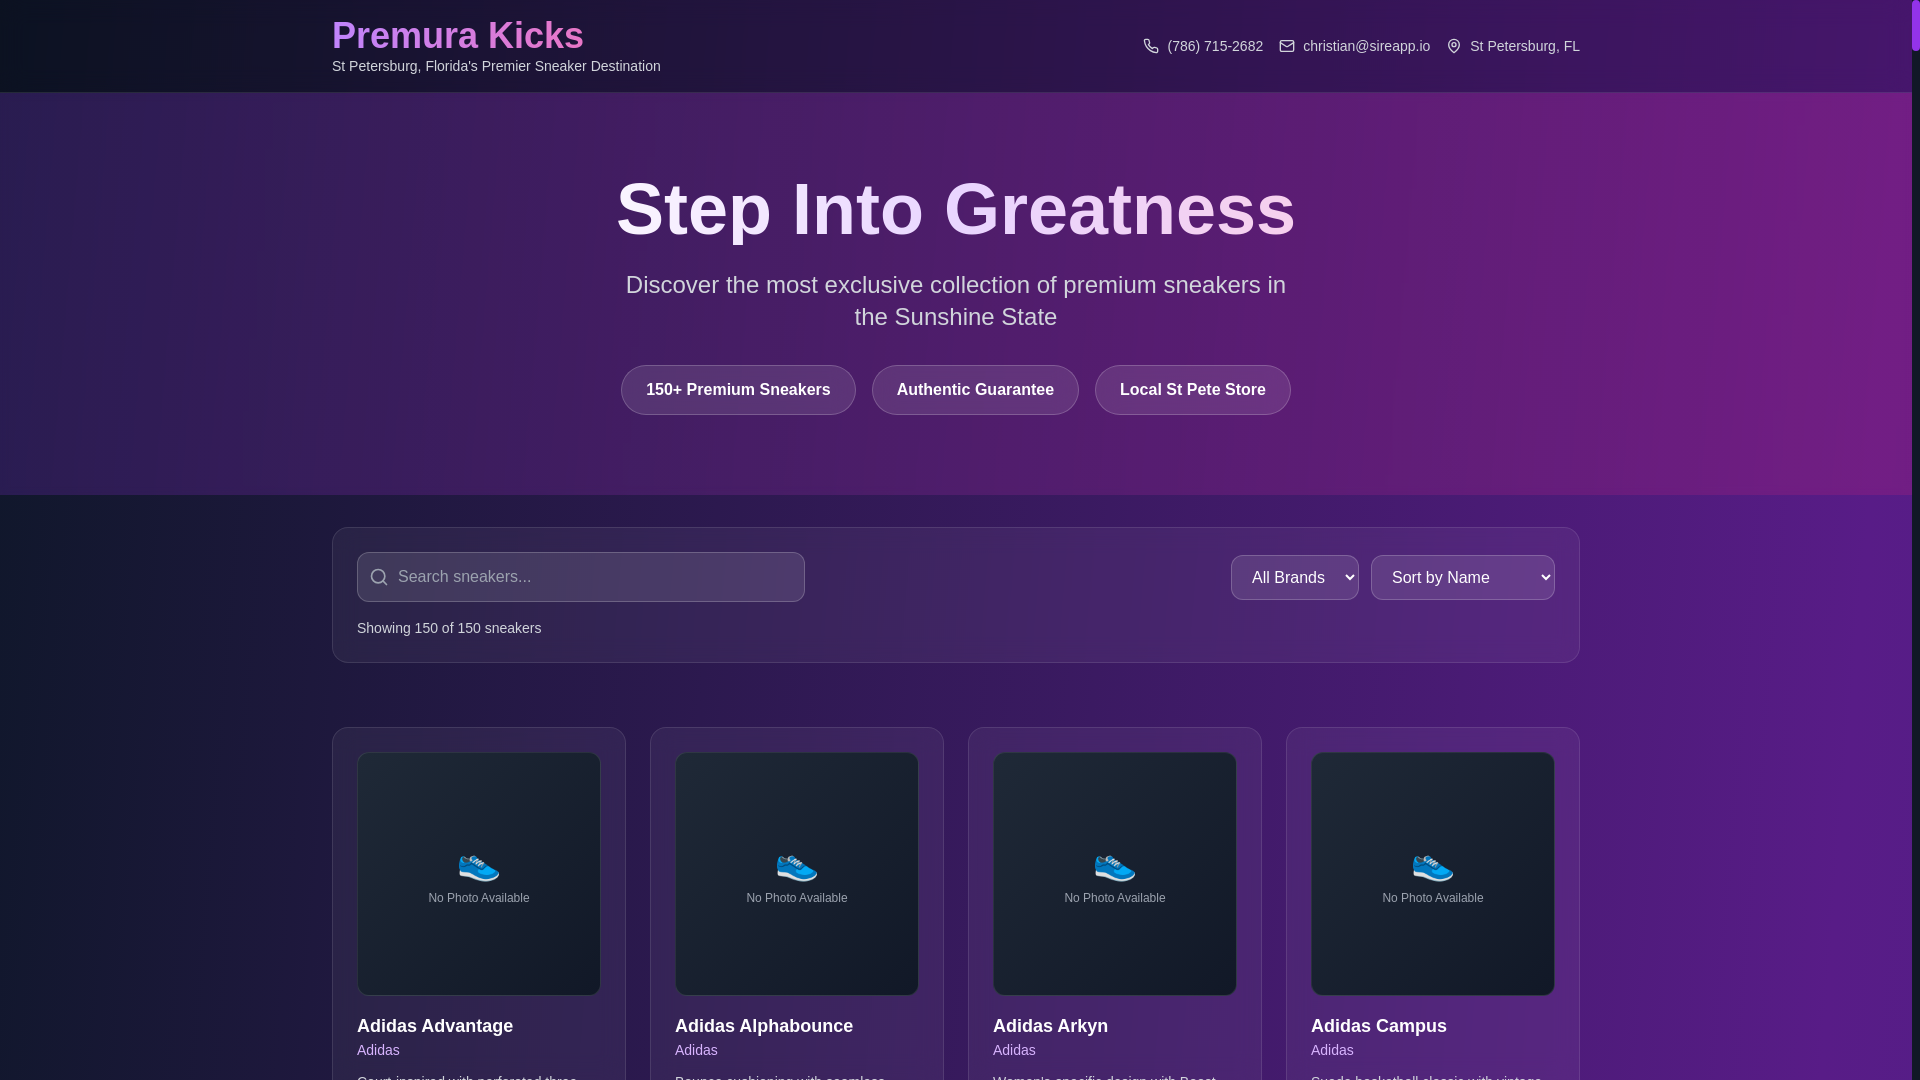The image size is (1920, 1080).
Task: Click email christian@sireapp.io
Action: tap(1366, 46)
